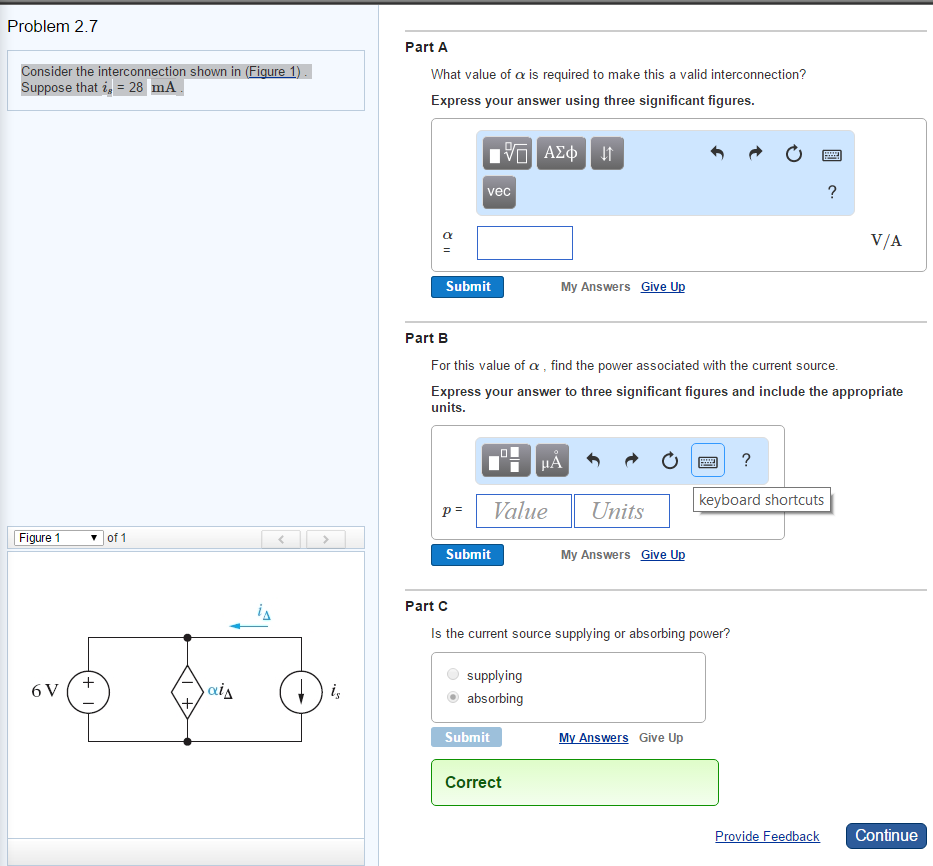This screenshot has height=866, width=933.
Task: Give Up on Part B
Action: point(662,554)
